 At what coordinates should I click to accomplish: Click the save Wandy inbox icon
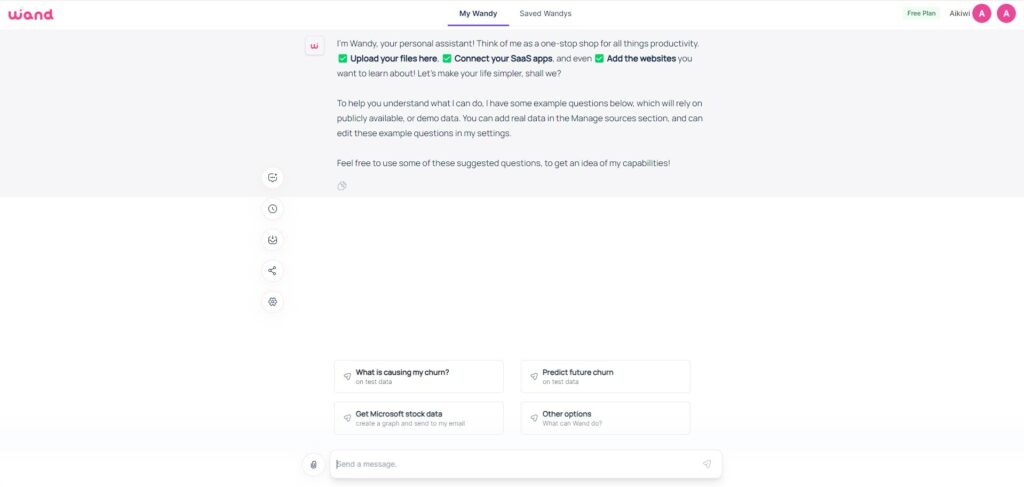click(272, 240)
